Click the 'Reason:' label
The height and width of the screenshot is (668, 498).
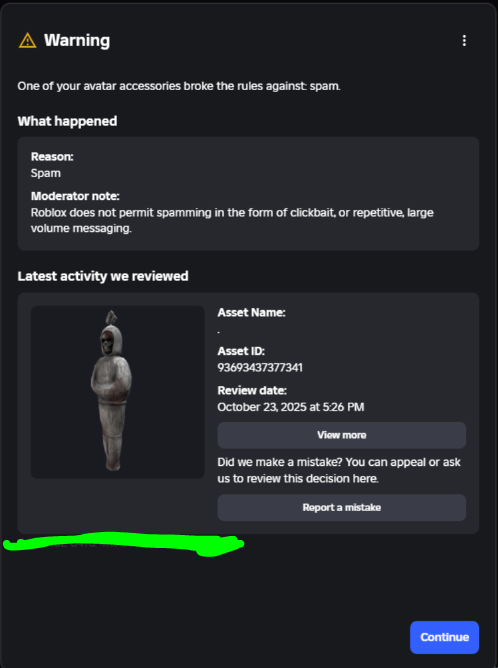tap(52, 157)
